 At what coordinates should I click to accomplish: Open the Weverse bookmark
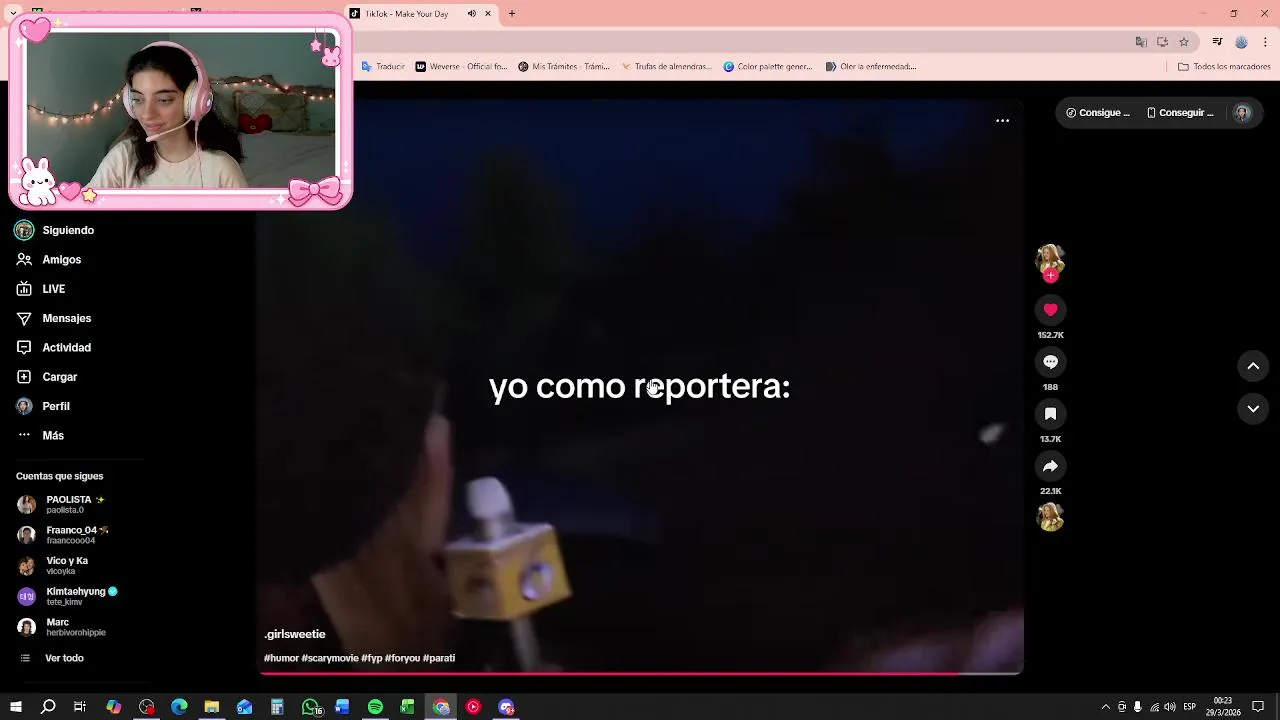click(x=461, y=67)
